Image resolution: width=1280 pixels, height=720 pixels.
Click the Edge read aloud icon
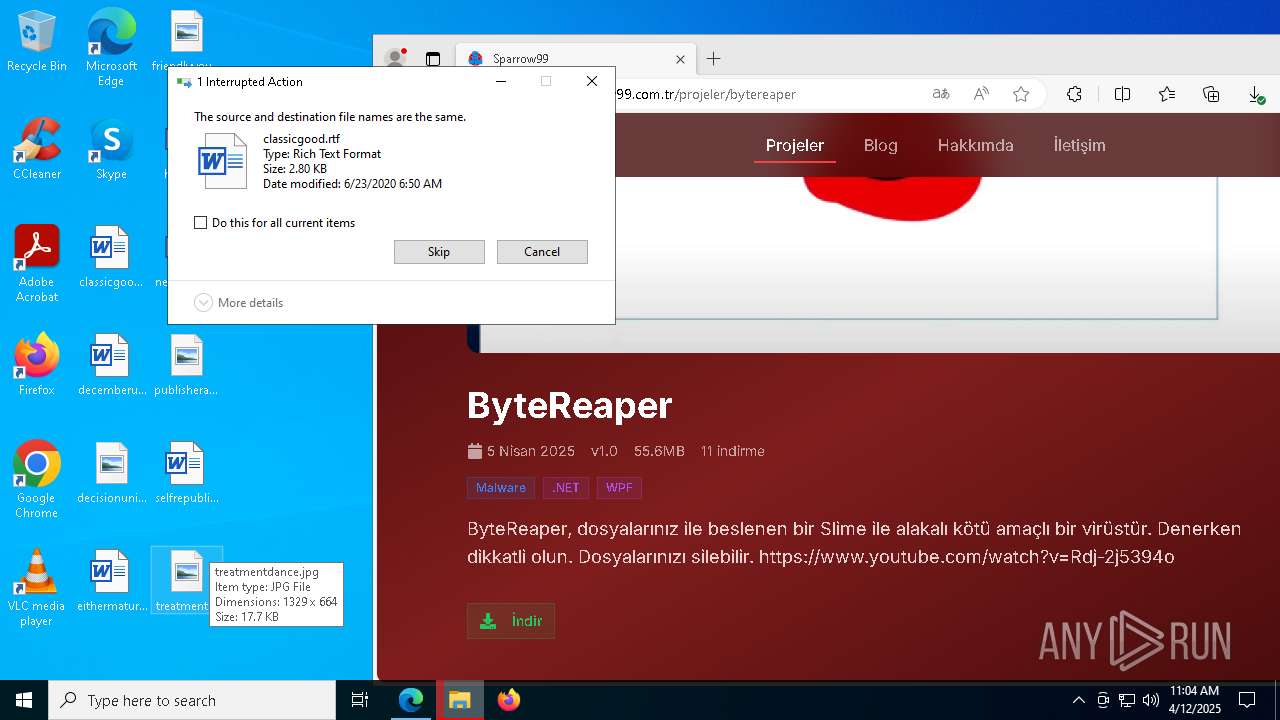981,94
